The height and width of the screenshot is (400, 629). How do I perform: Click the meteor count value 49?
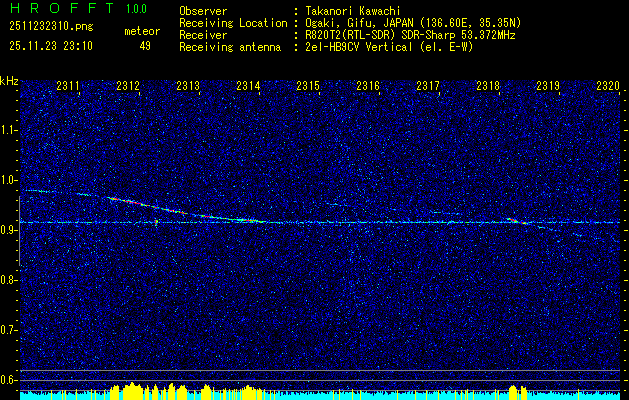pyautogui.click(x=145, y=46)
